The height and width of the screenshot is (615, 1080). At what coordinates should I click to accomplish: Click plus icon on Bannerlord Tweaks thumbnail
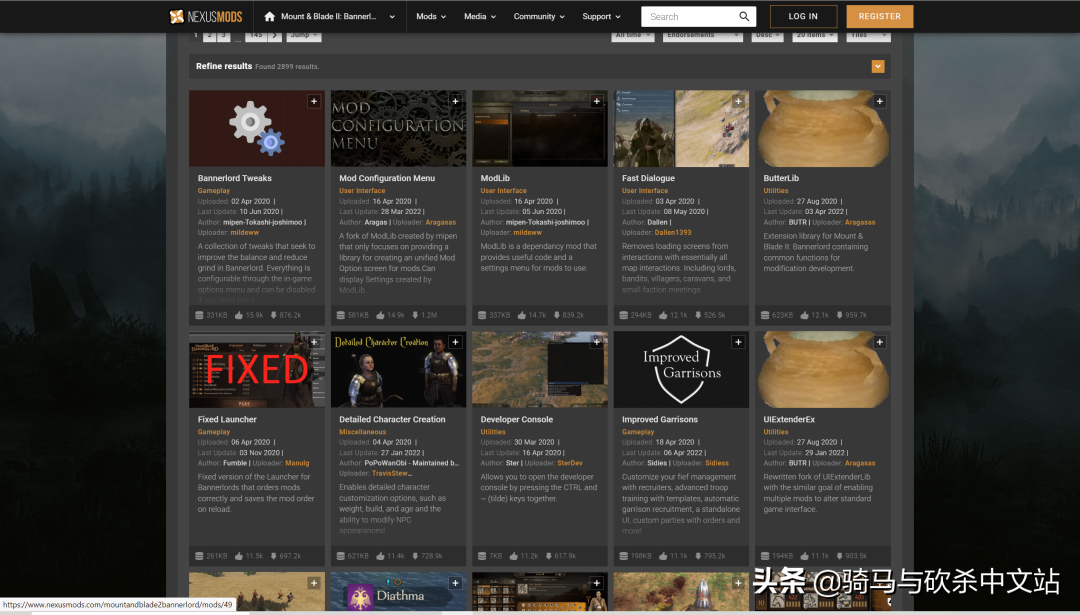click(314, 101)
